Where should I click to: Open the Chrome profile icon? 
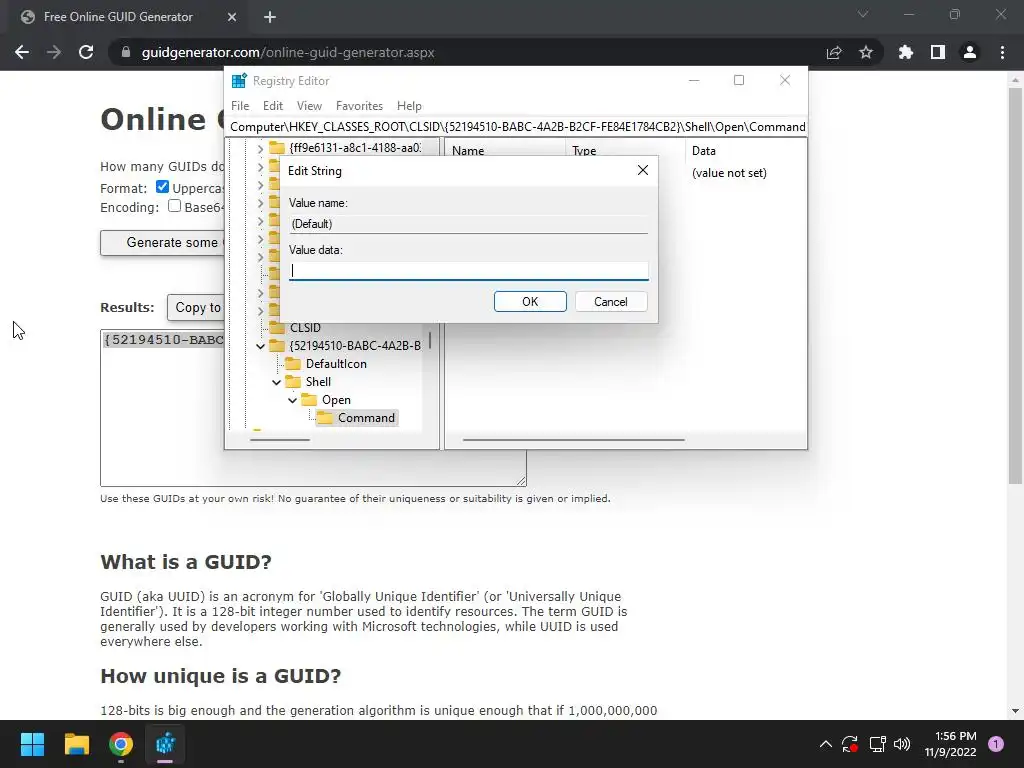(x=970, y=52)
